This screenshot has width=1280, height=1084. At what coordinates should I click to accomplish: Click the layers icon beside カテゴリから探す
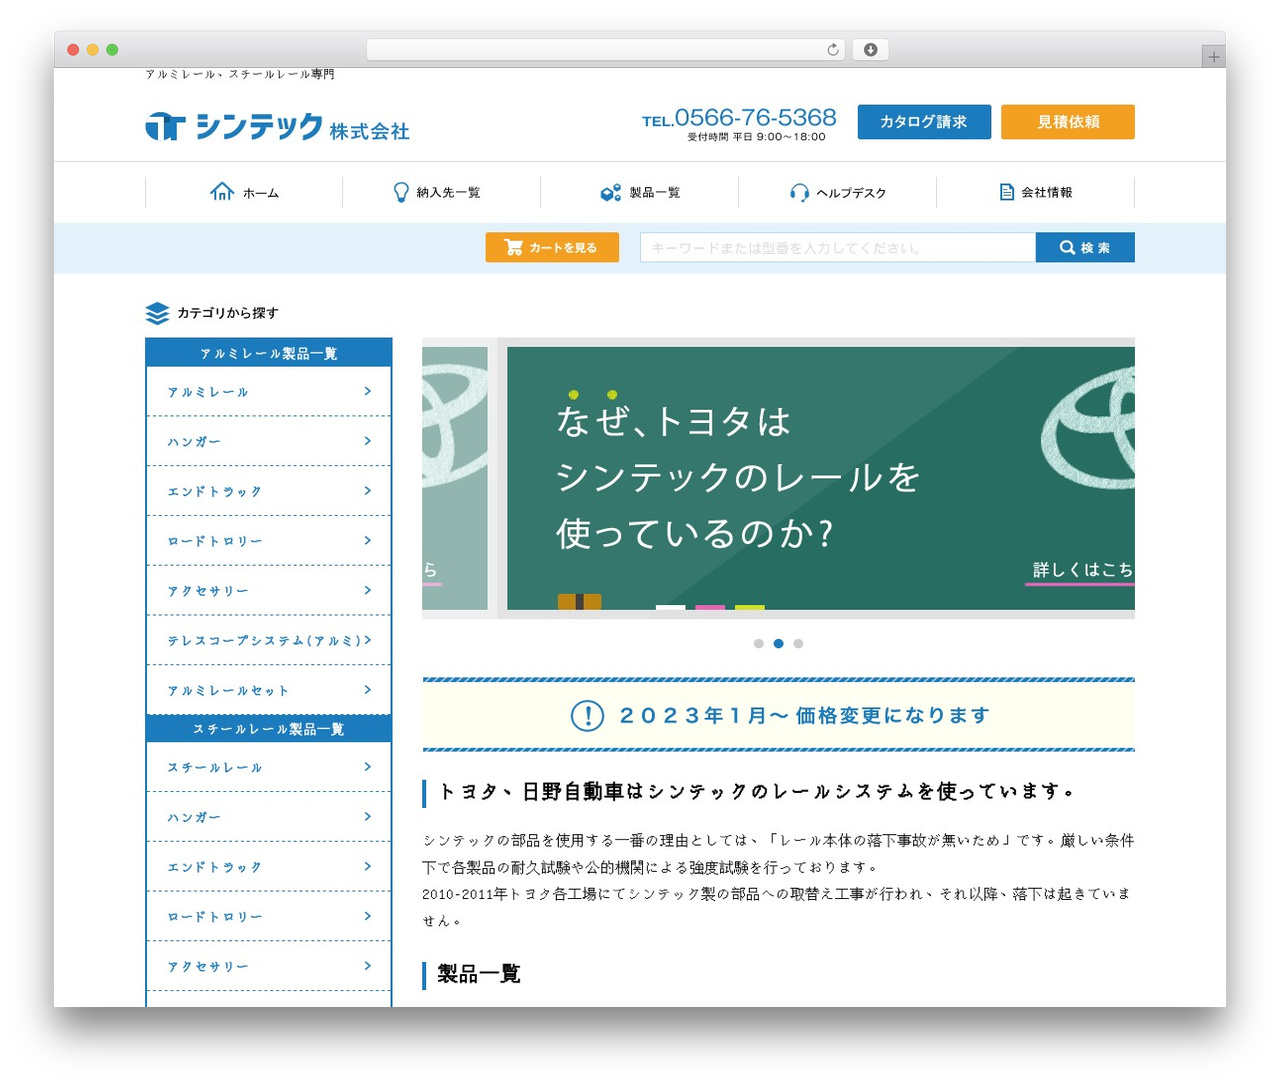(x=157, y=313)
